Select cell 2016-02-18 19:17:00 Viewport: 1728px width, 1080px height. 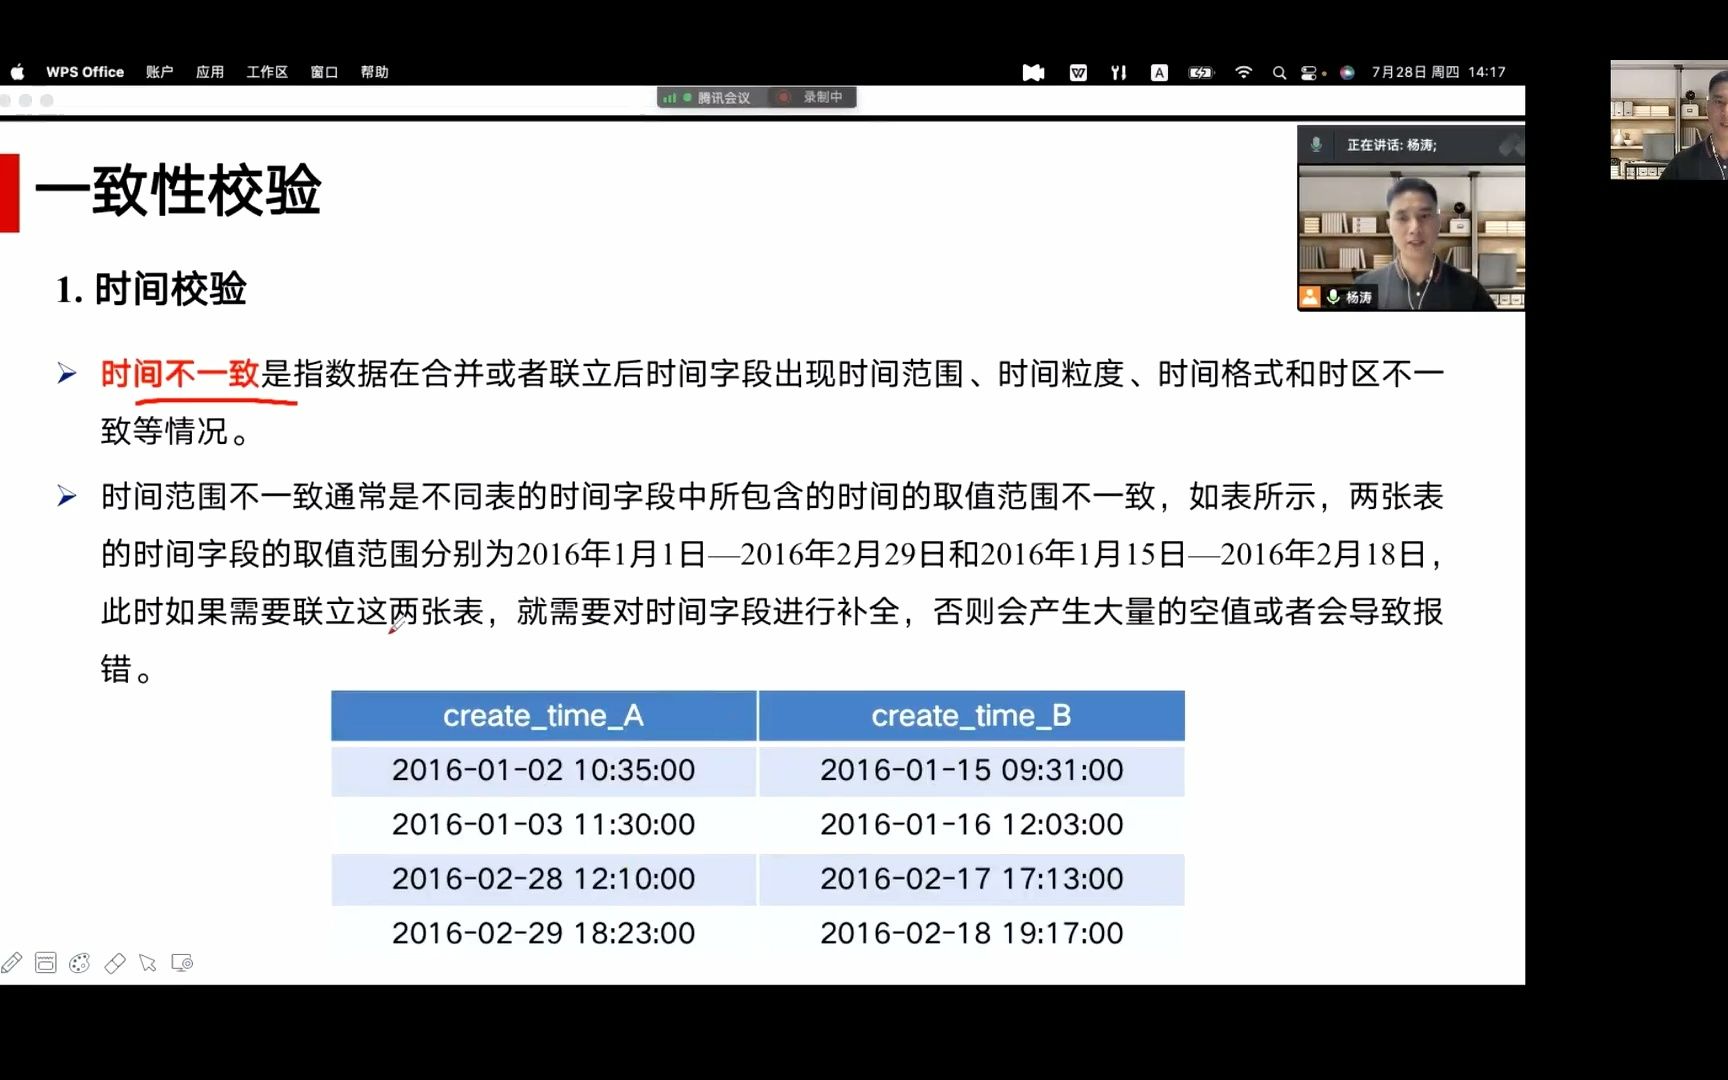click(x=971, y=933)
